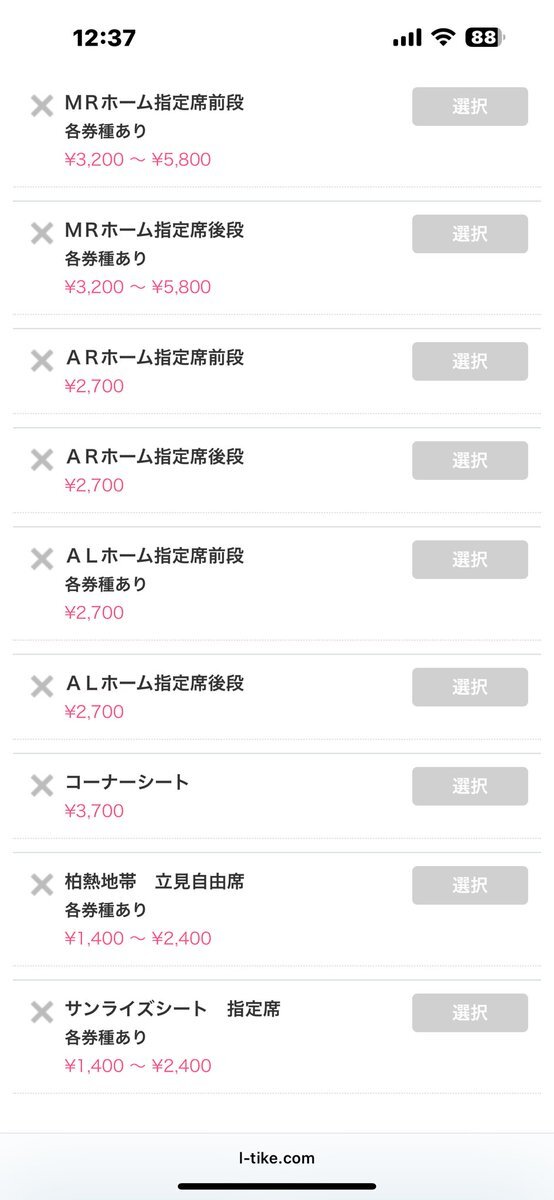Click 選択 for コーナーシート

[470, 786]
